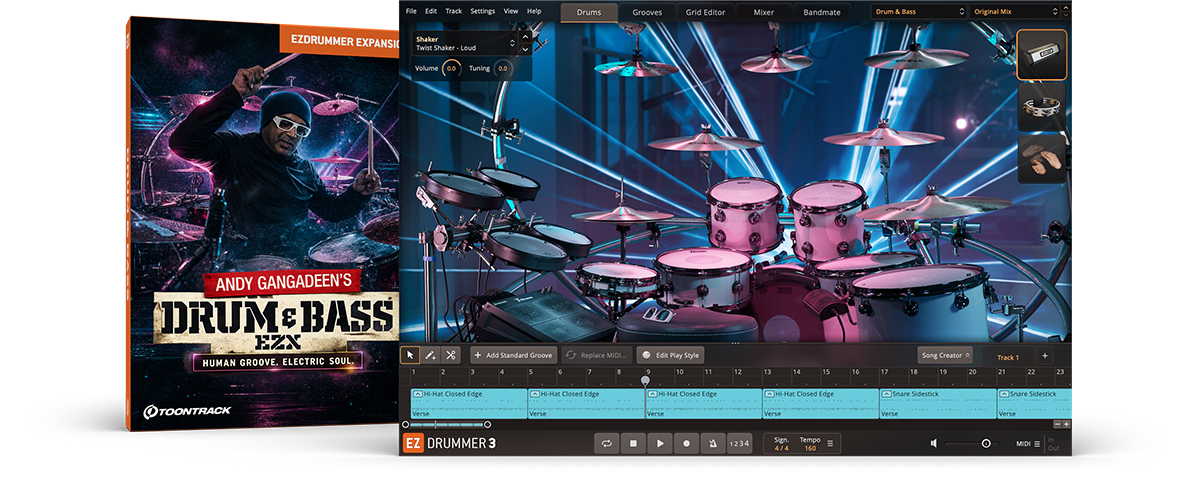The width and height of the screenshot is (1200, 488).
Task: Click the playhead marker at bar 9
Action: pos(645,380)
